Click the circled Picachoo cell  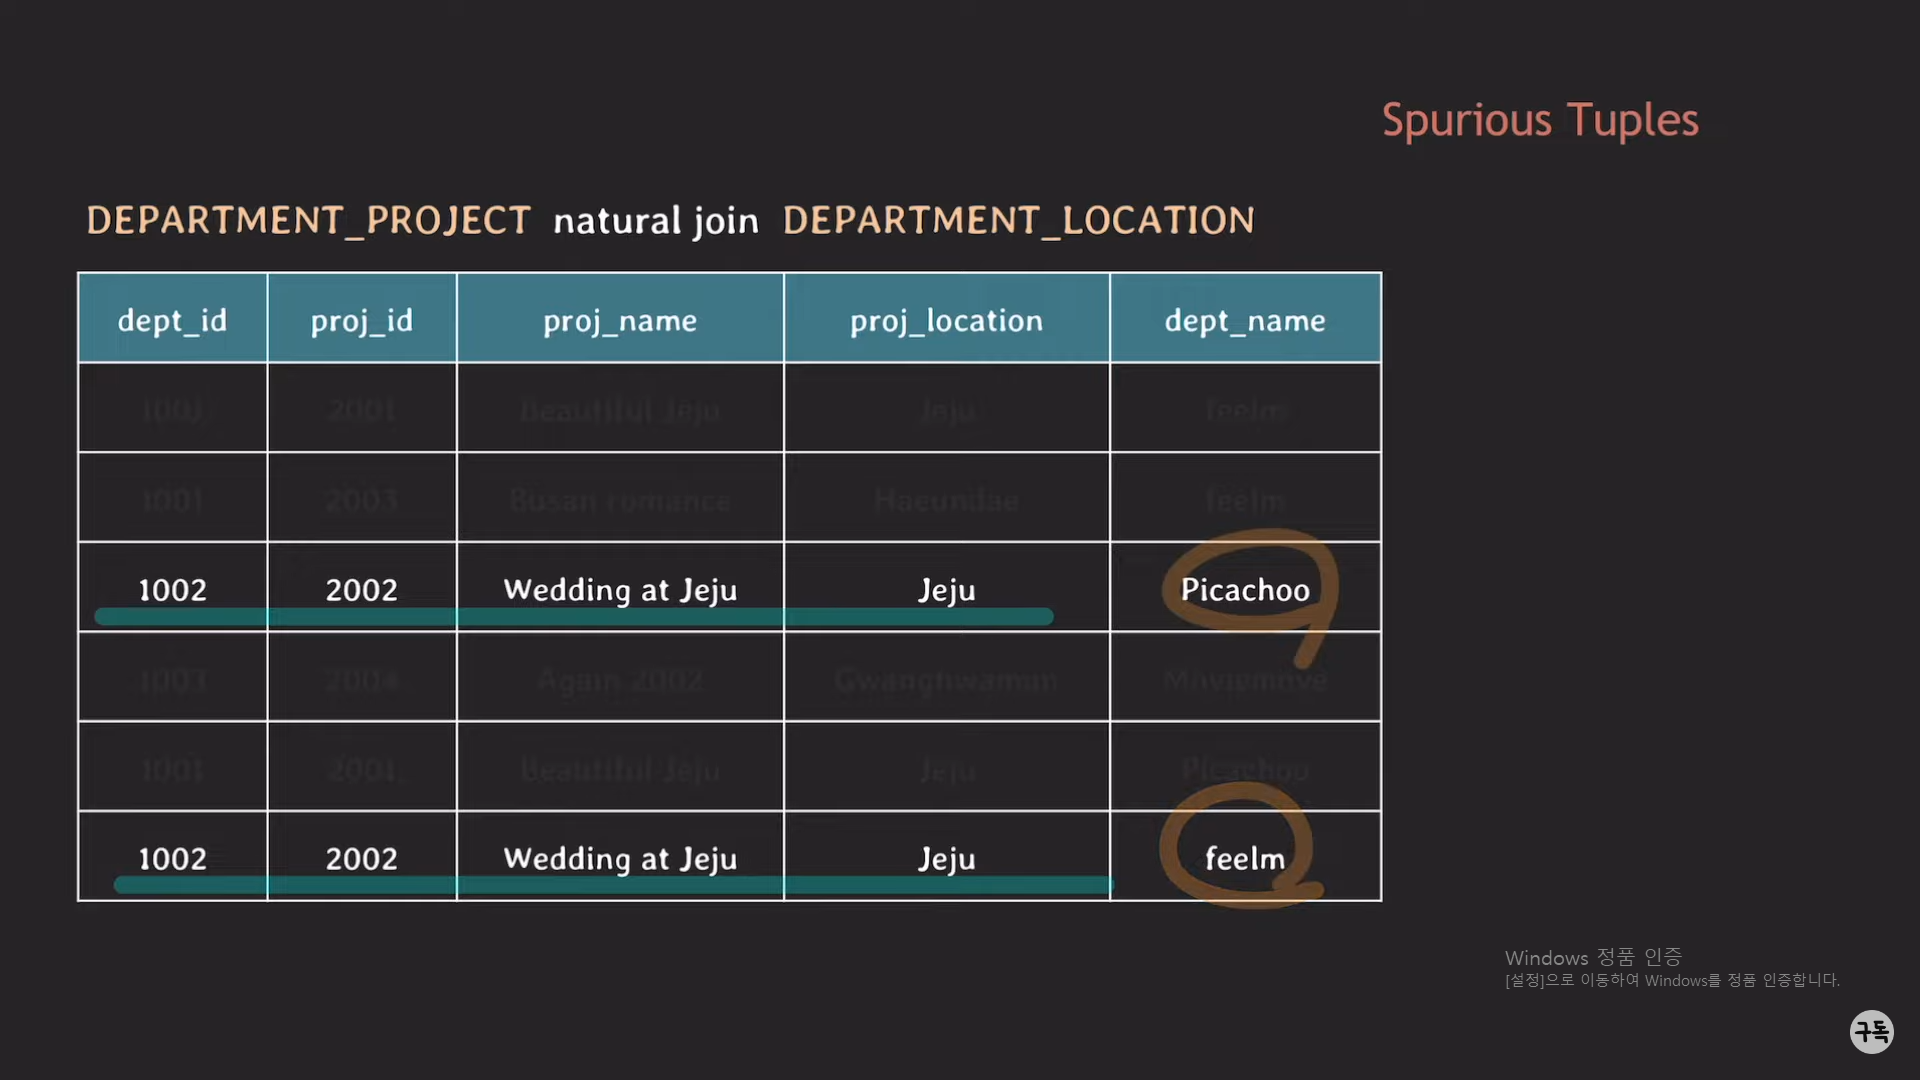click(1244, 589)
